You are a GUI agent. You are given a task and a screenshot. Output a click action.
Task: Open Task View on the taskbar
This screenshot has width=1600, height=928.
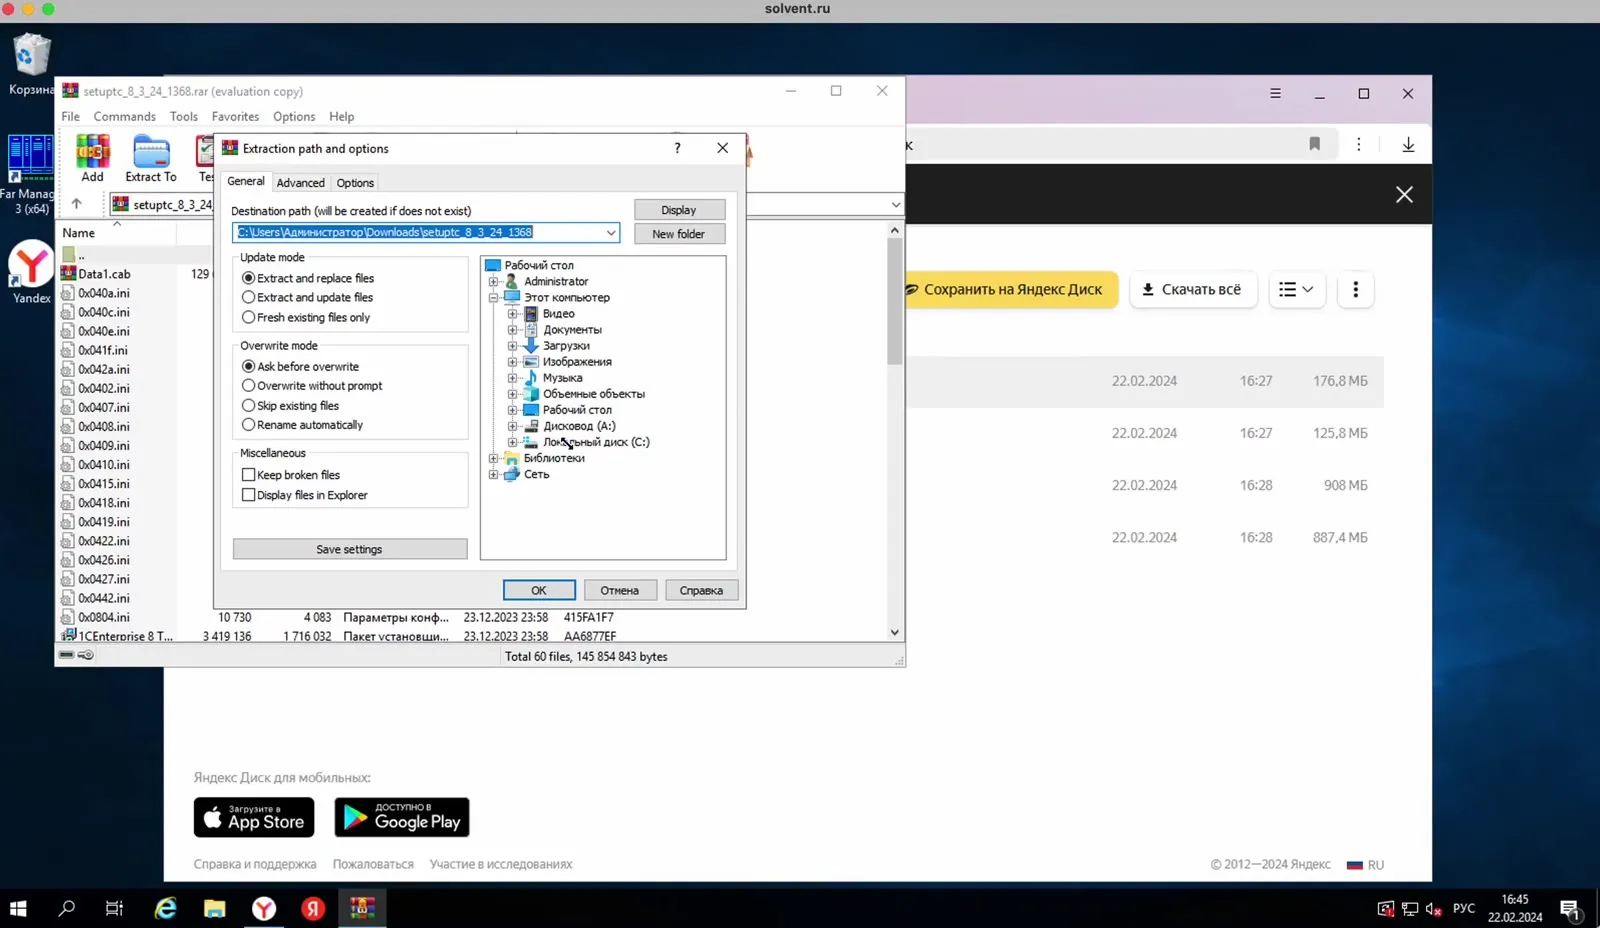[115, 908]
